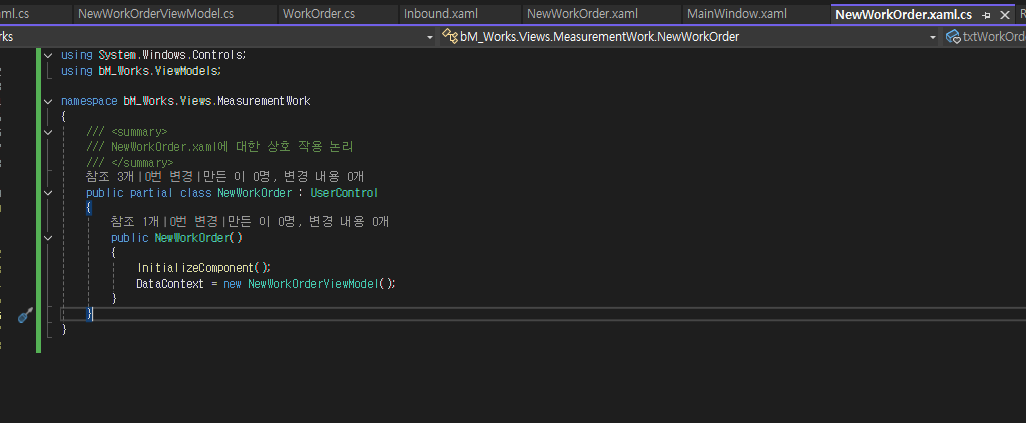The width and height of the screenshot is (1026, 423).
Task: Pin the NewWorkOrder.xaml.cs tab
Action: (x=986, y=15)
